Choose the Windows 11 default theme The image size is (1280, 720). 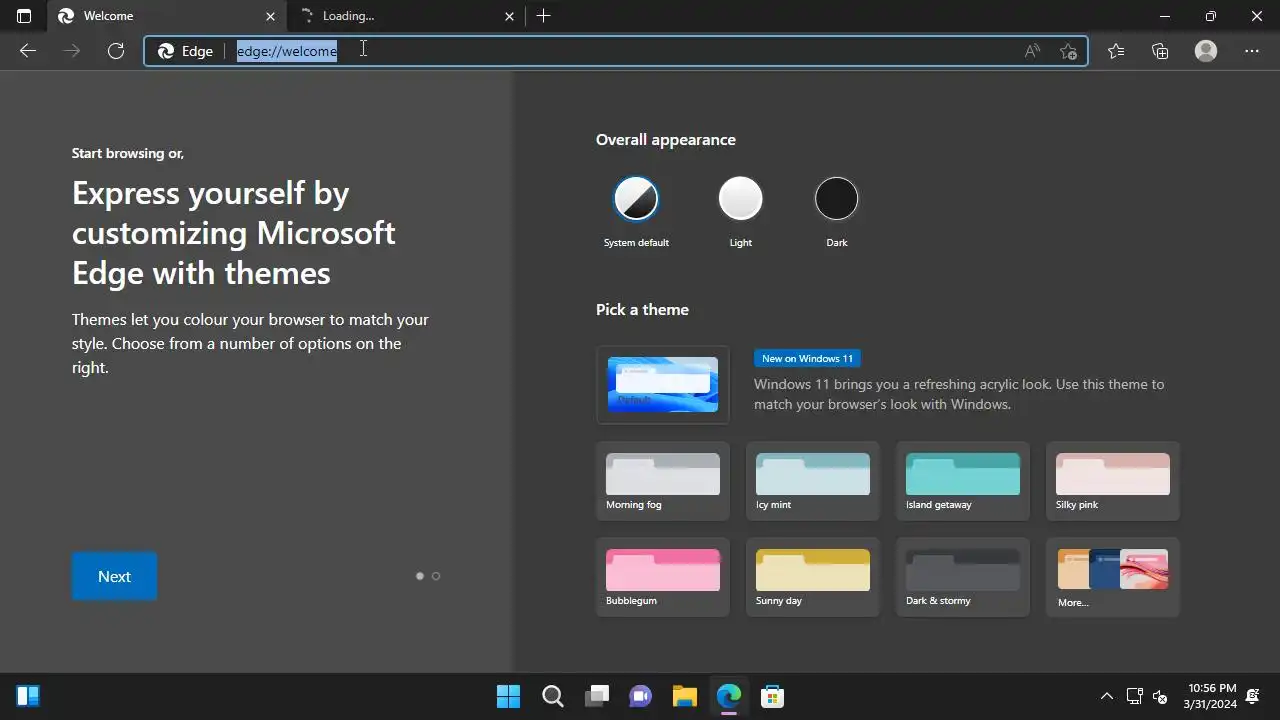[663, 385]
